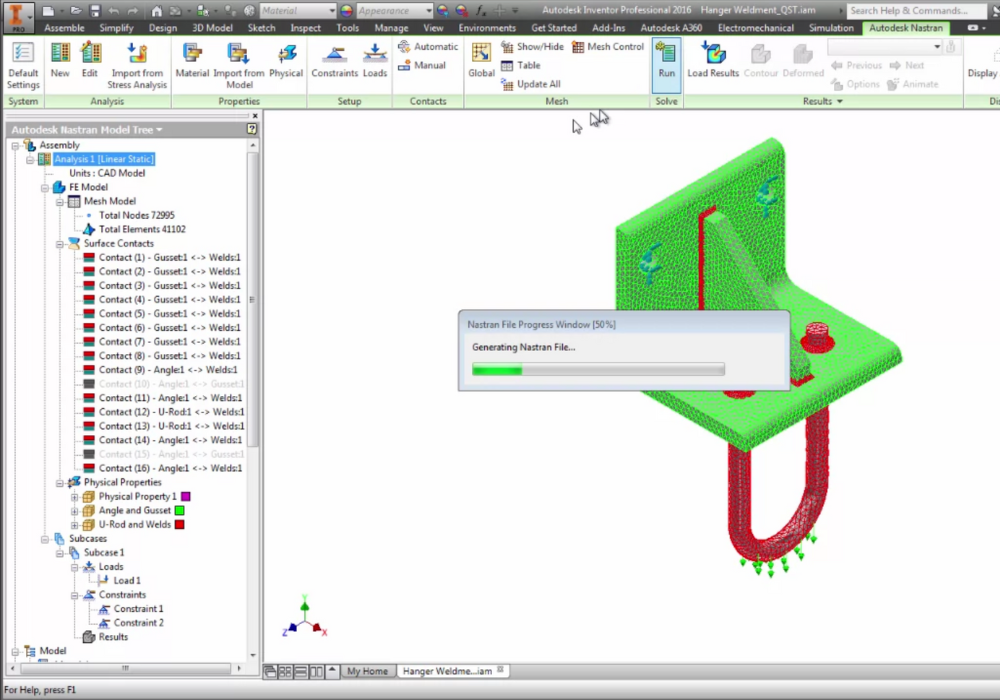Open the My Home document tab
This screenshot has width=1000, height=700.
pyautogui.click(x=367, y=671)
